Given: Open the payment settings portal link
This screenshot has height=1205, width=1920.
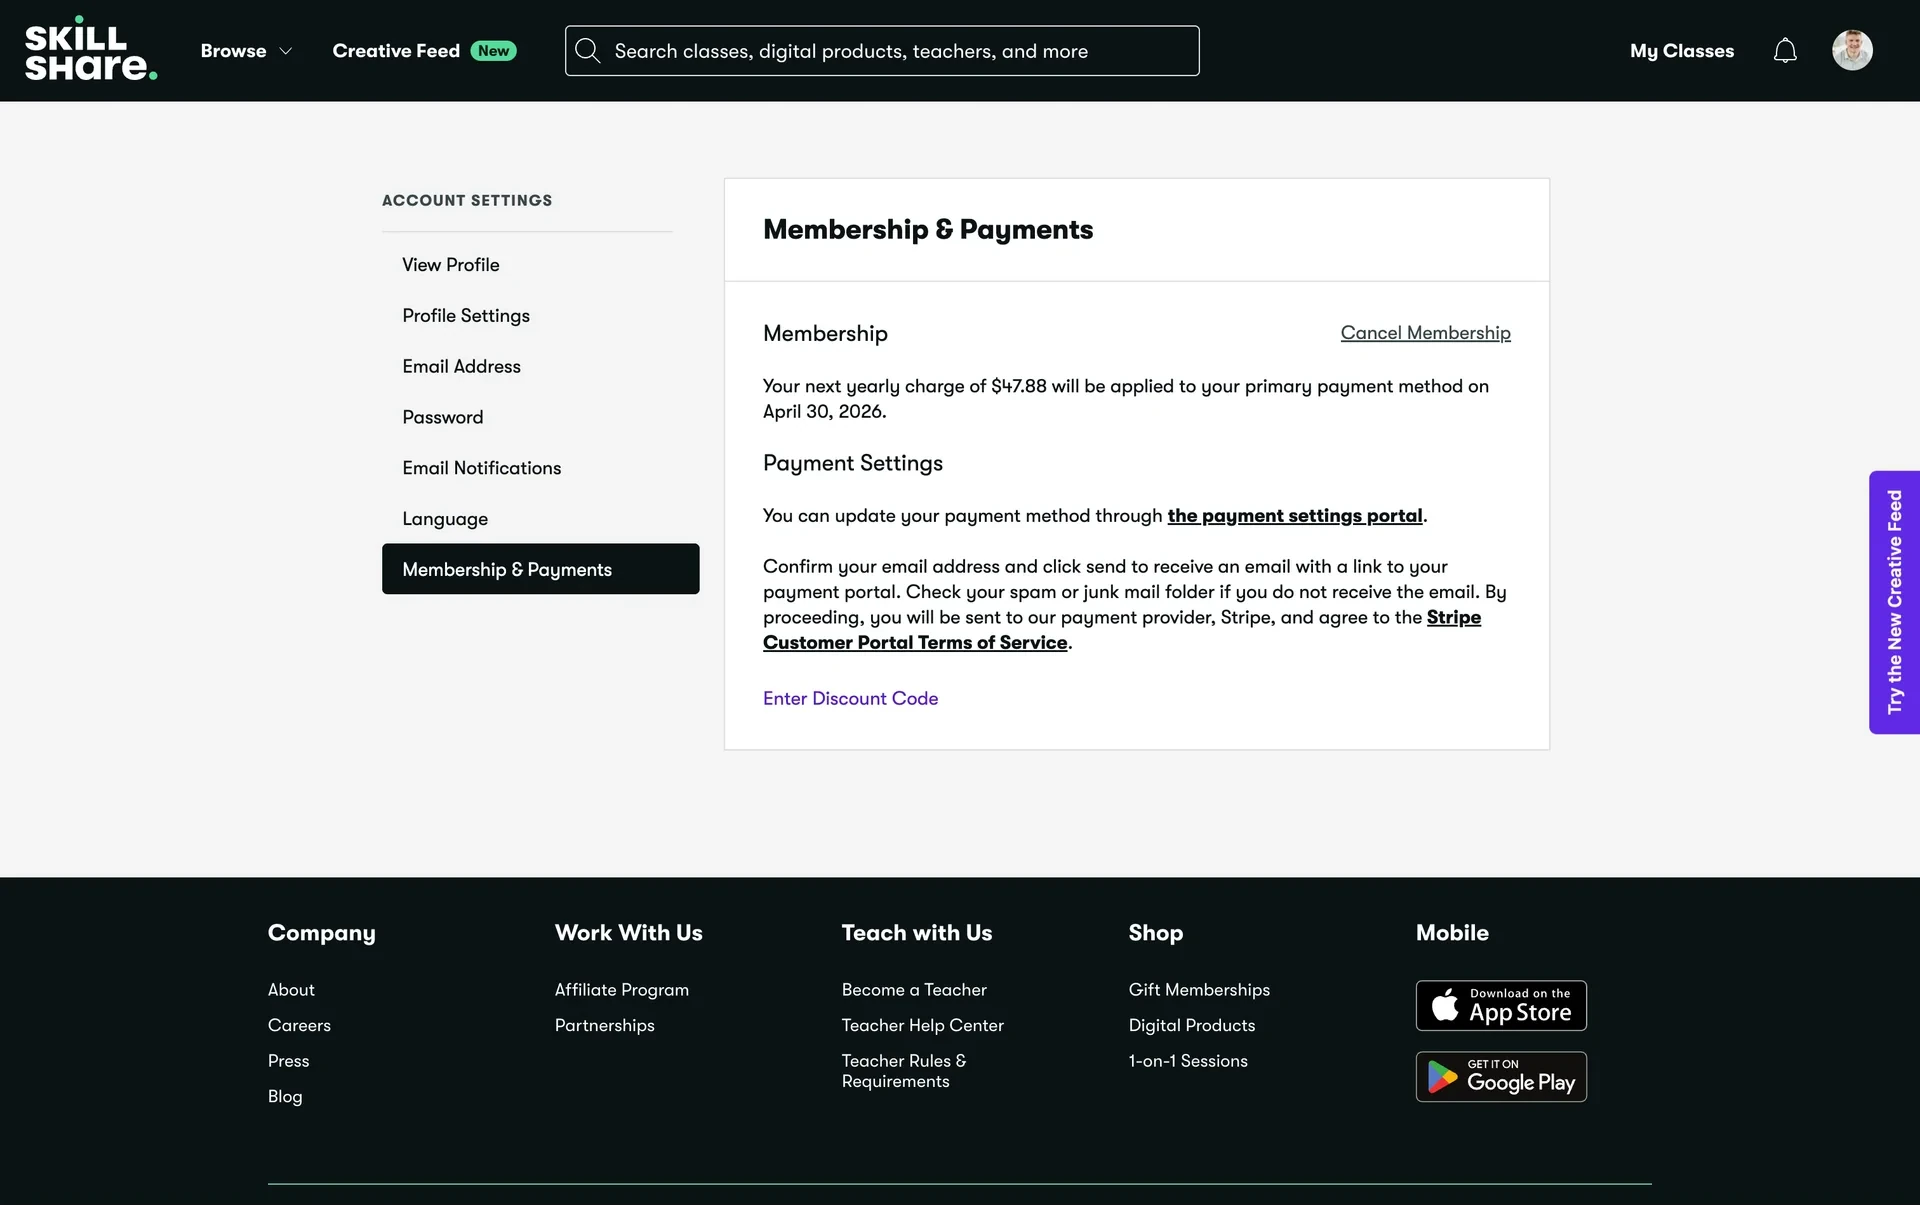Looking at the screenshot, I should pyautogui.click(x=1295, y=516).
